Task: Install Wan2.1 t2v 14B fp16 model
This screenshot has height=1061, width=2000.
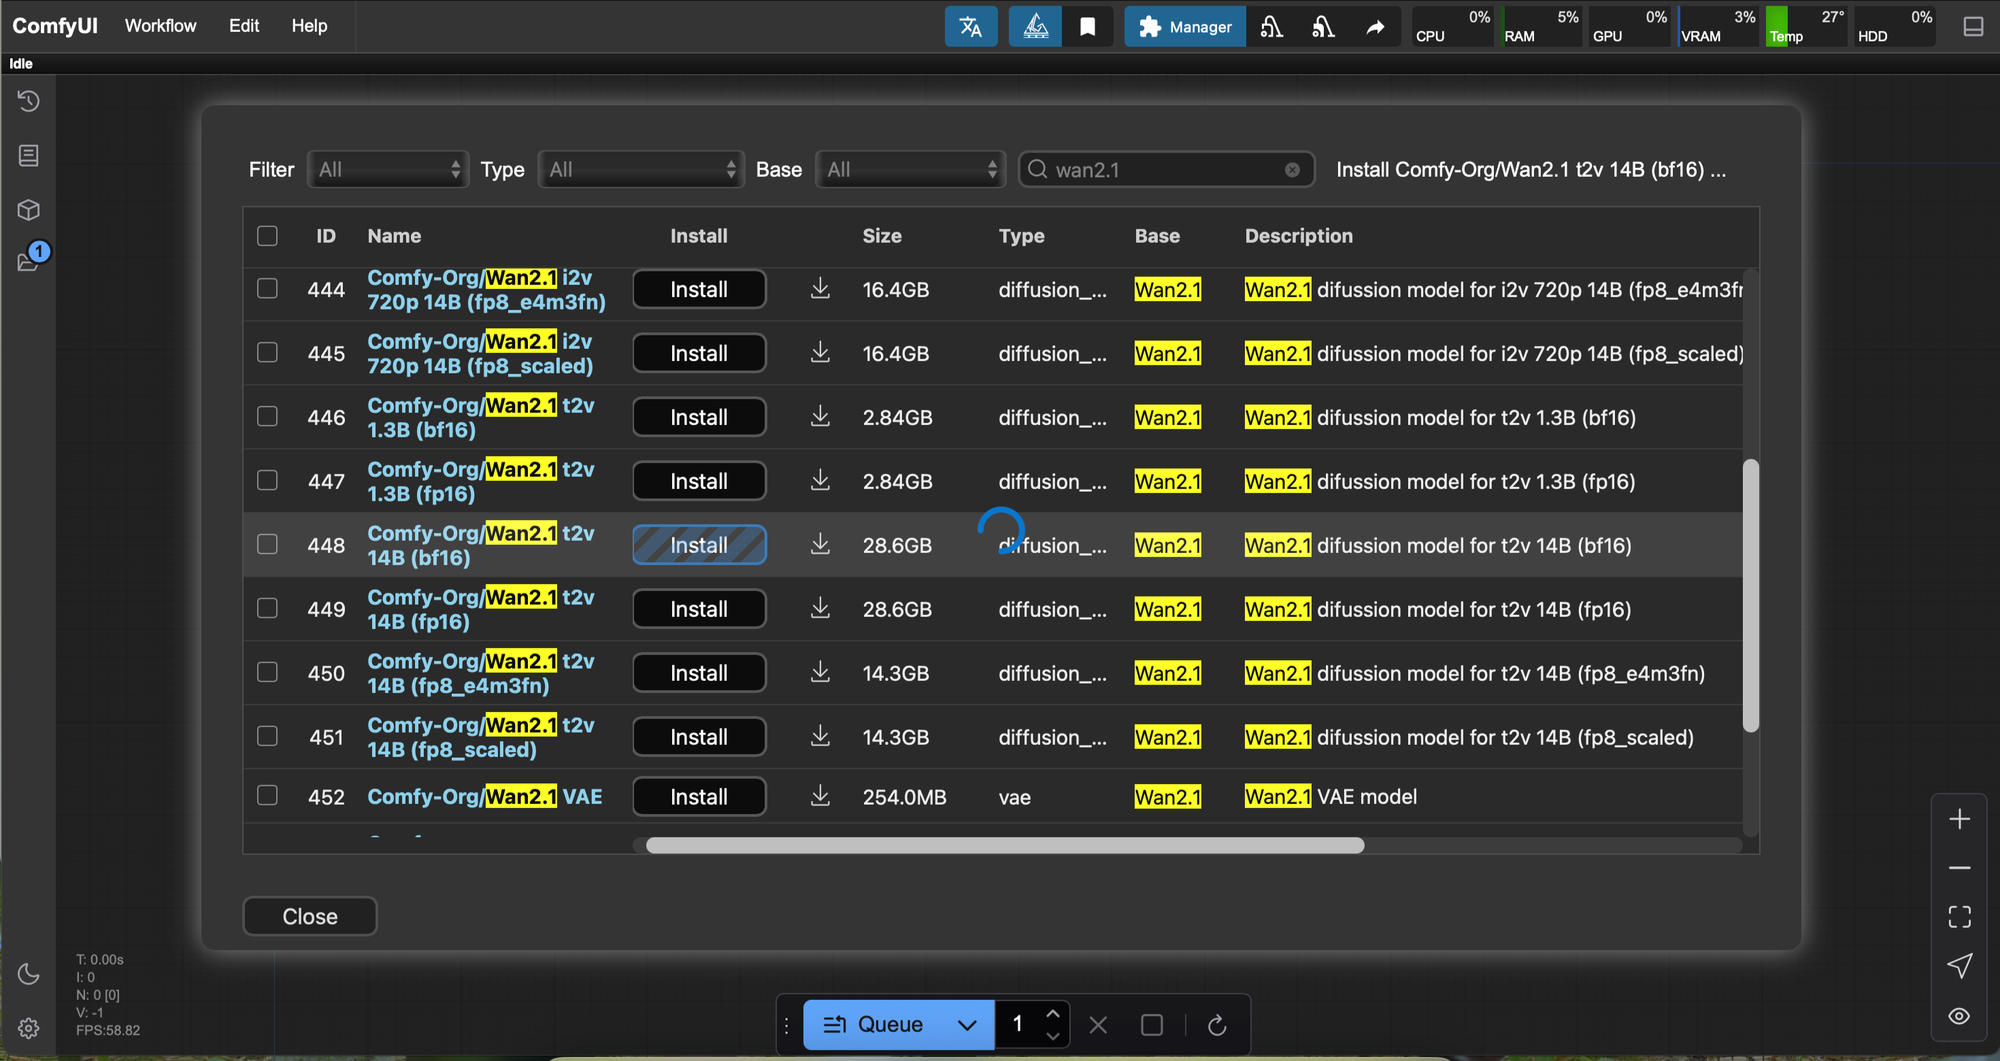Action: pyautogui.click(x=699, y=609)
